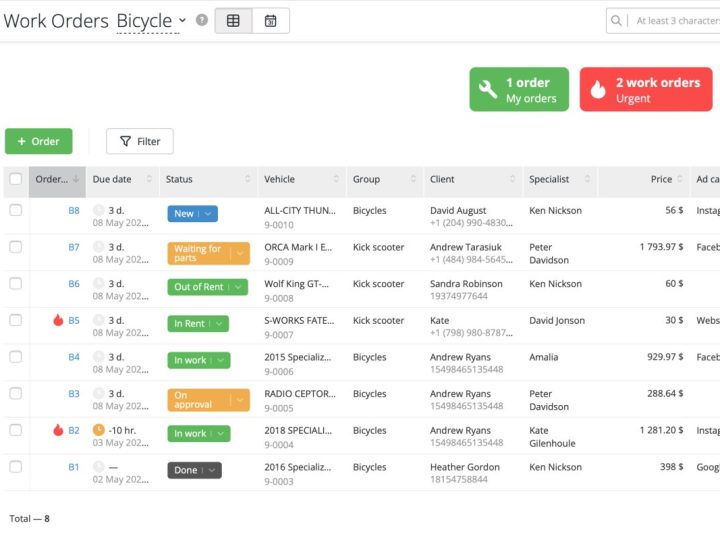The height and width of the screenshot is (540, 720).
Task: Click client name David August
Action: [x=458, y=210]
